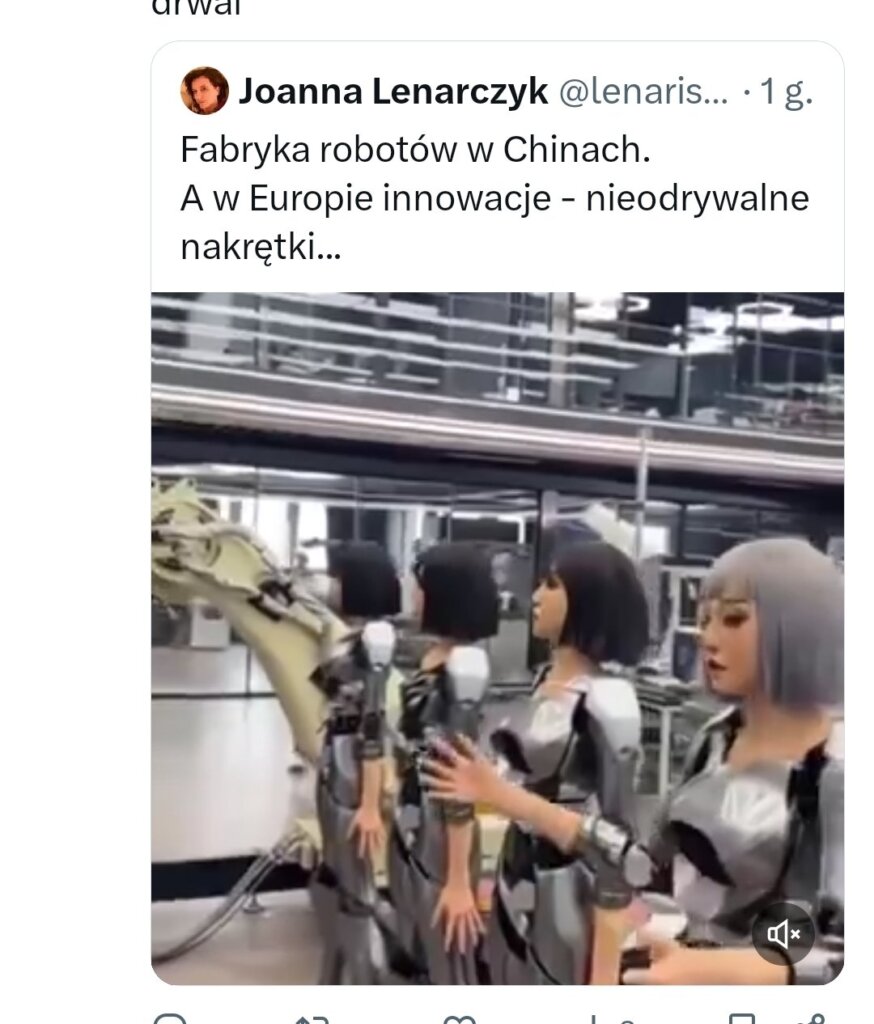Click the Joanna Lenarczyk display name
Viewport: 874px width, 1024px height.
click(x=393, y=91)
